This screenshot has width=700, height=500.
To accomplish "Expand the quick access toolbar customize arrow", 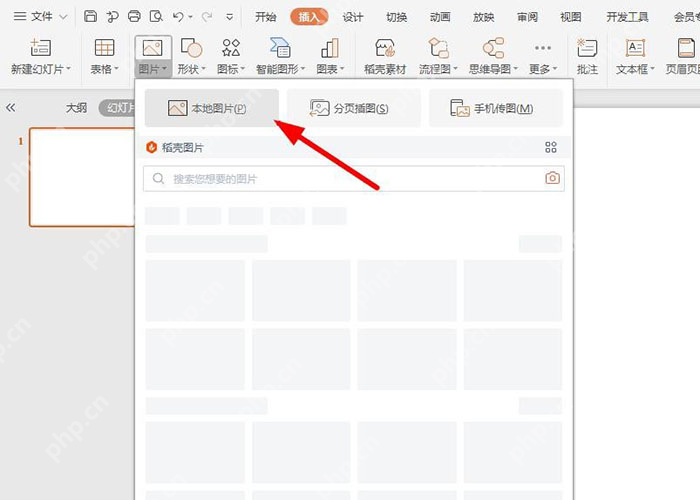I will 229,17.
